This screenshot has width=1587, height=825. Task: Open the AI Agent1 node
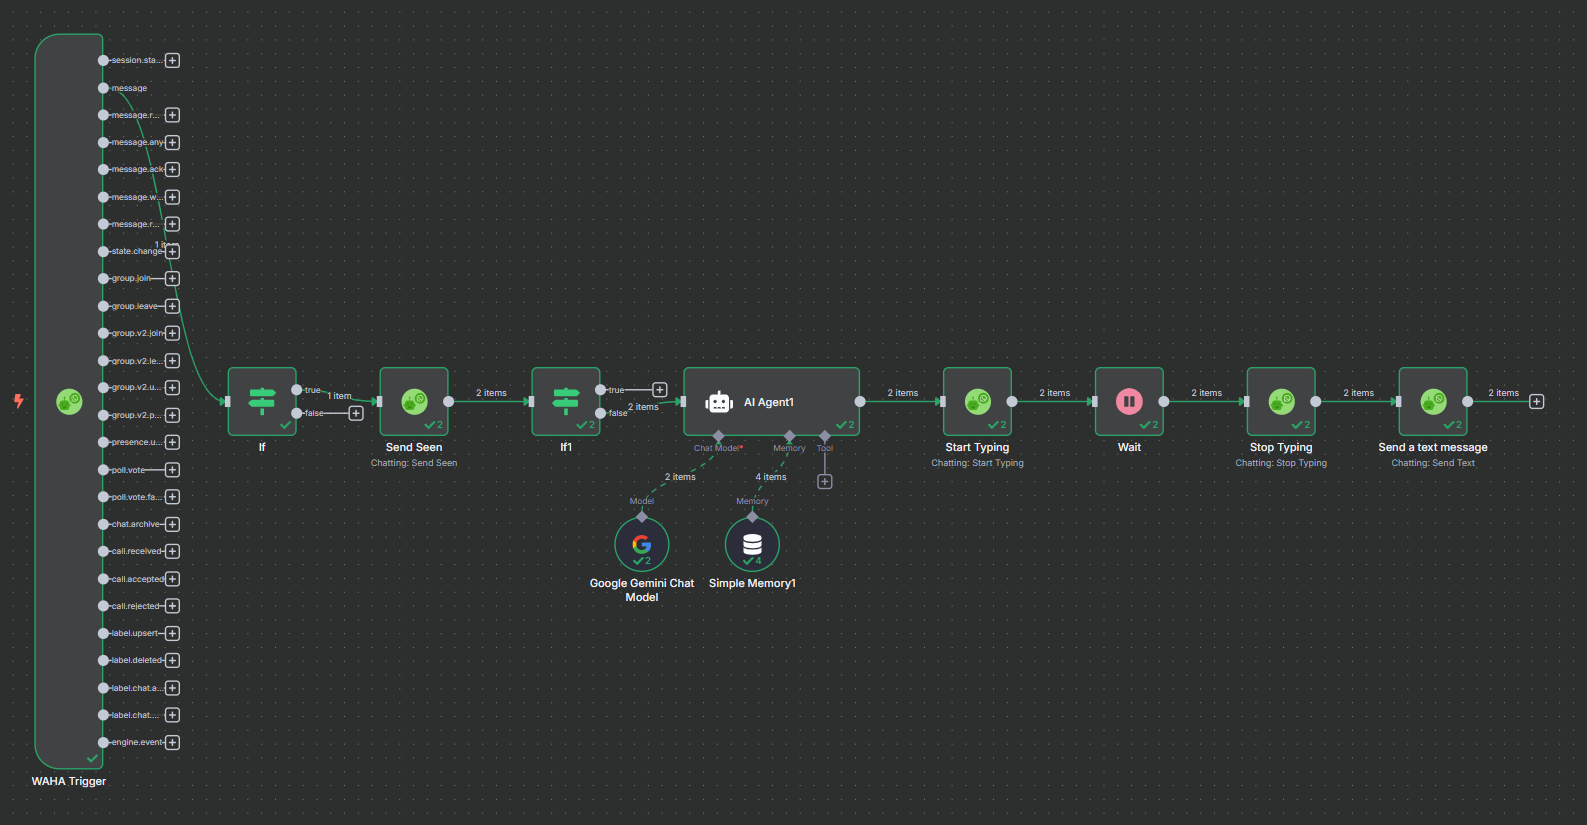coord(771,402)
